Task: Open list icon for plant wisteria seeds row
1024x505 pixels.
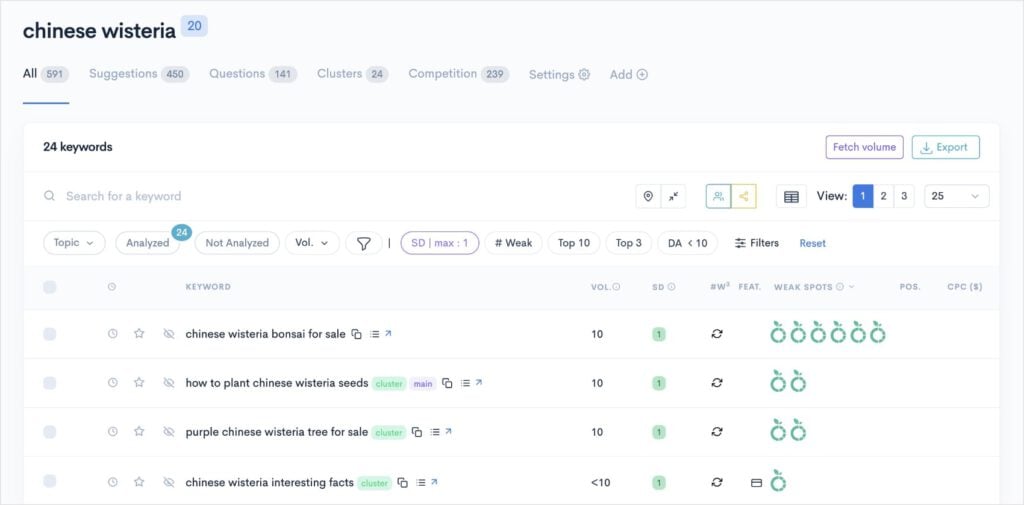Action: (465, 383)
